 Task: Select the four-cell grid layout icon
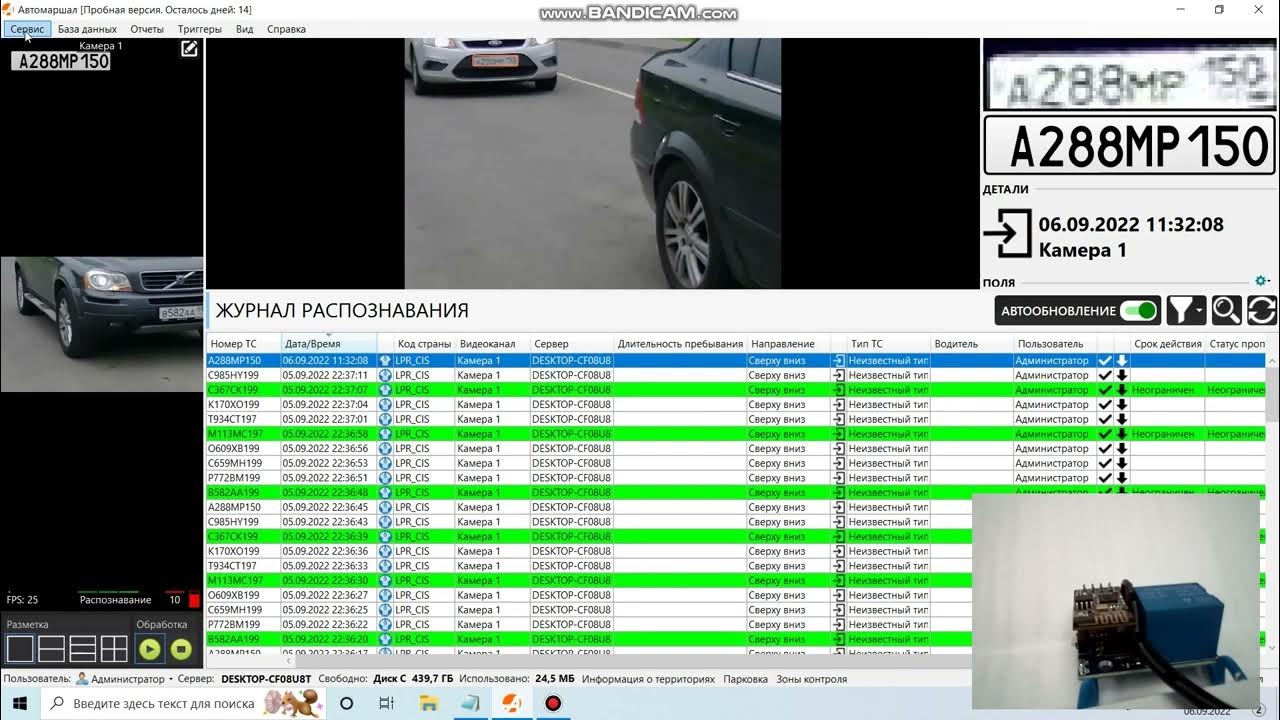(x=114, y=649)
